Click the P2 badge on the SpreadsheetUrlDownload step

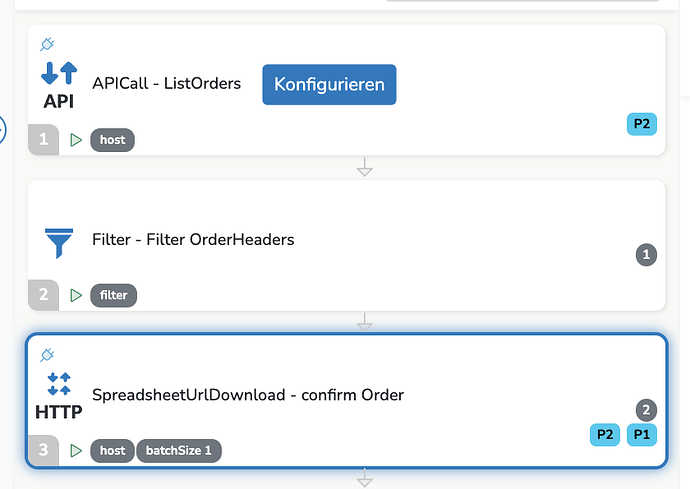(604, 434)
